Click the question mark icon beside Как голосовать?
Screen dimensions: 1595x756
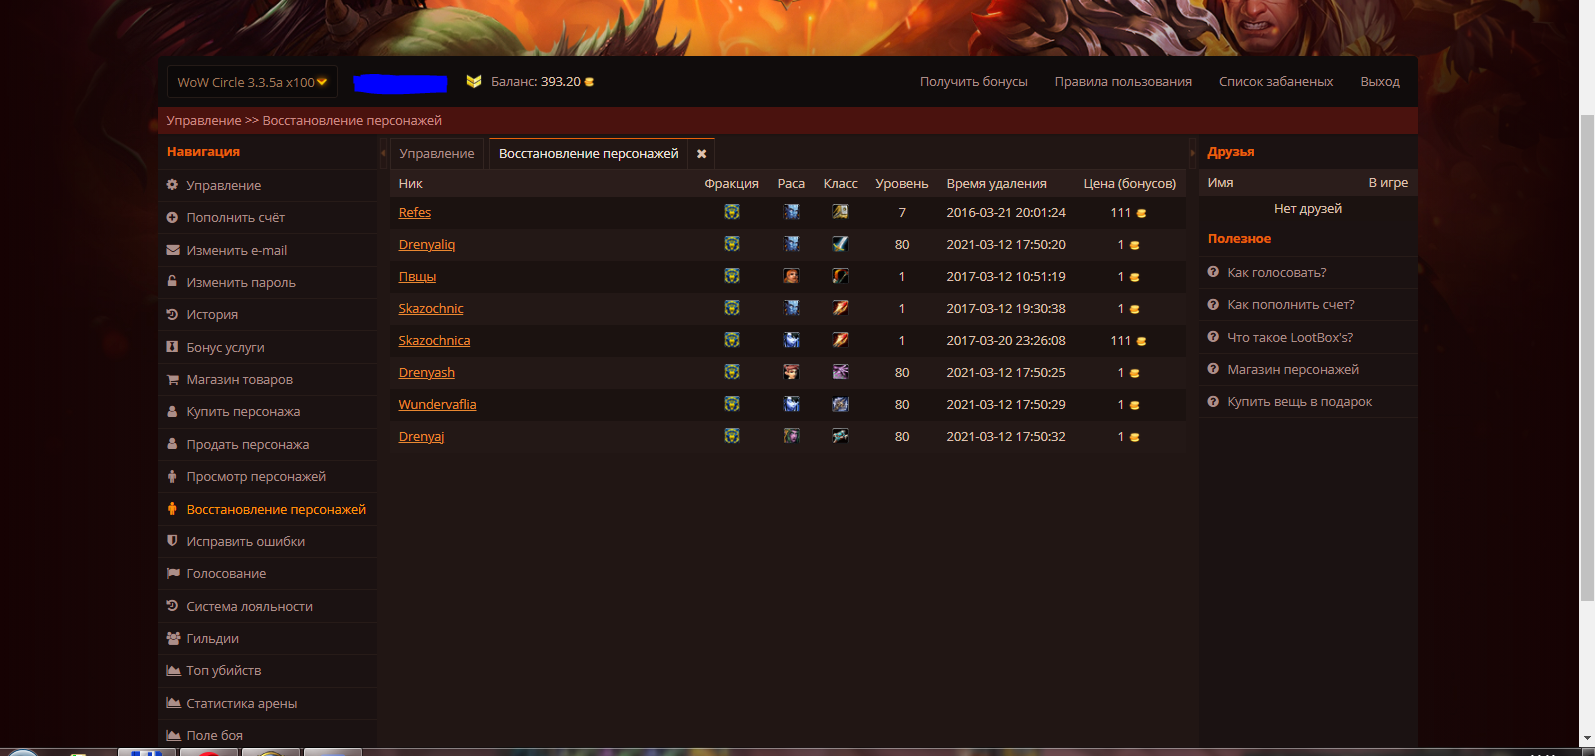(1213, 272)
